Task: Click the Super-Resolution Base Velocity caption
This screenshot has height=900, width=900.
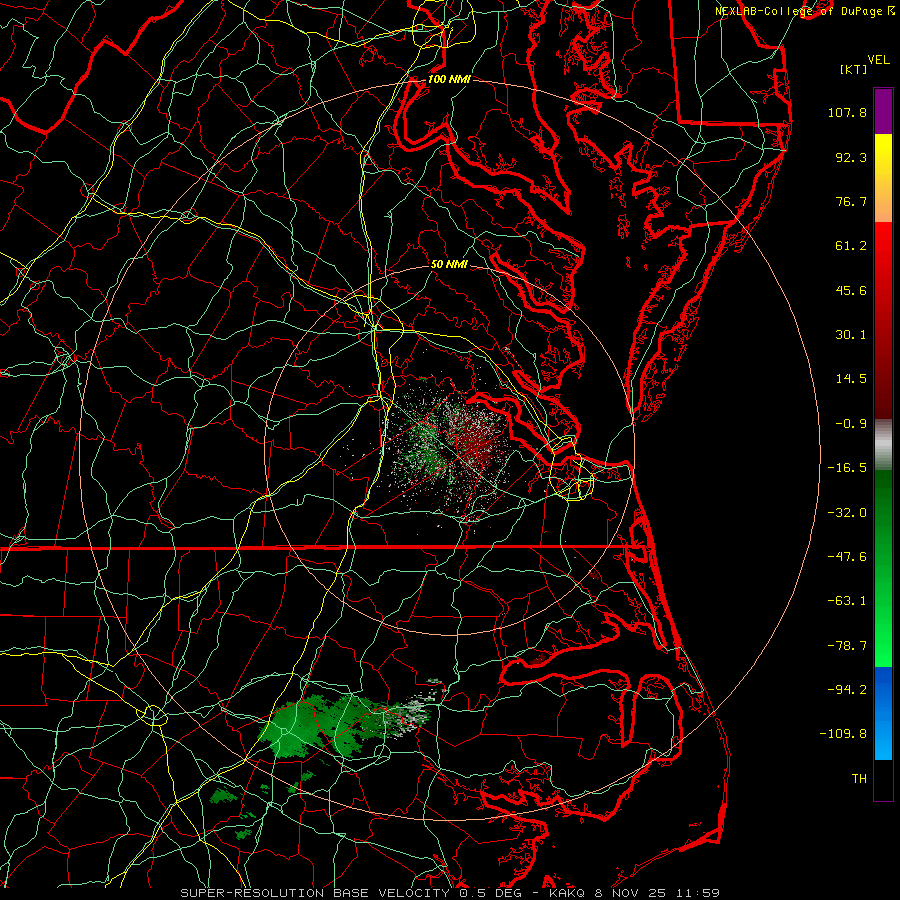Action: [450, 893]
